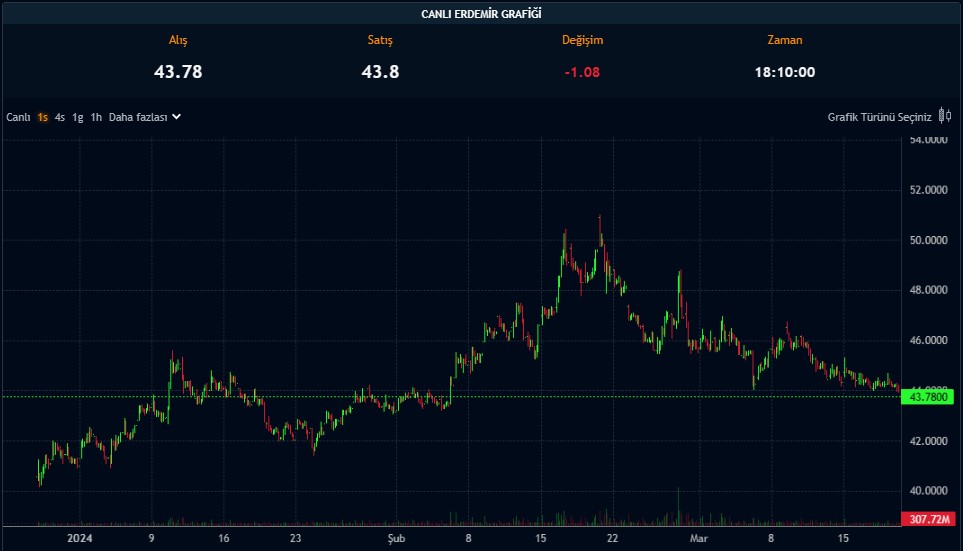This screenshot has height=551, width=963.
Task: Open the Daha fazlası intervals menu
Action: coord(138,117)
